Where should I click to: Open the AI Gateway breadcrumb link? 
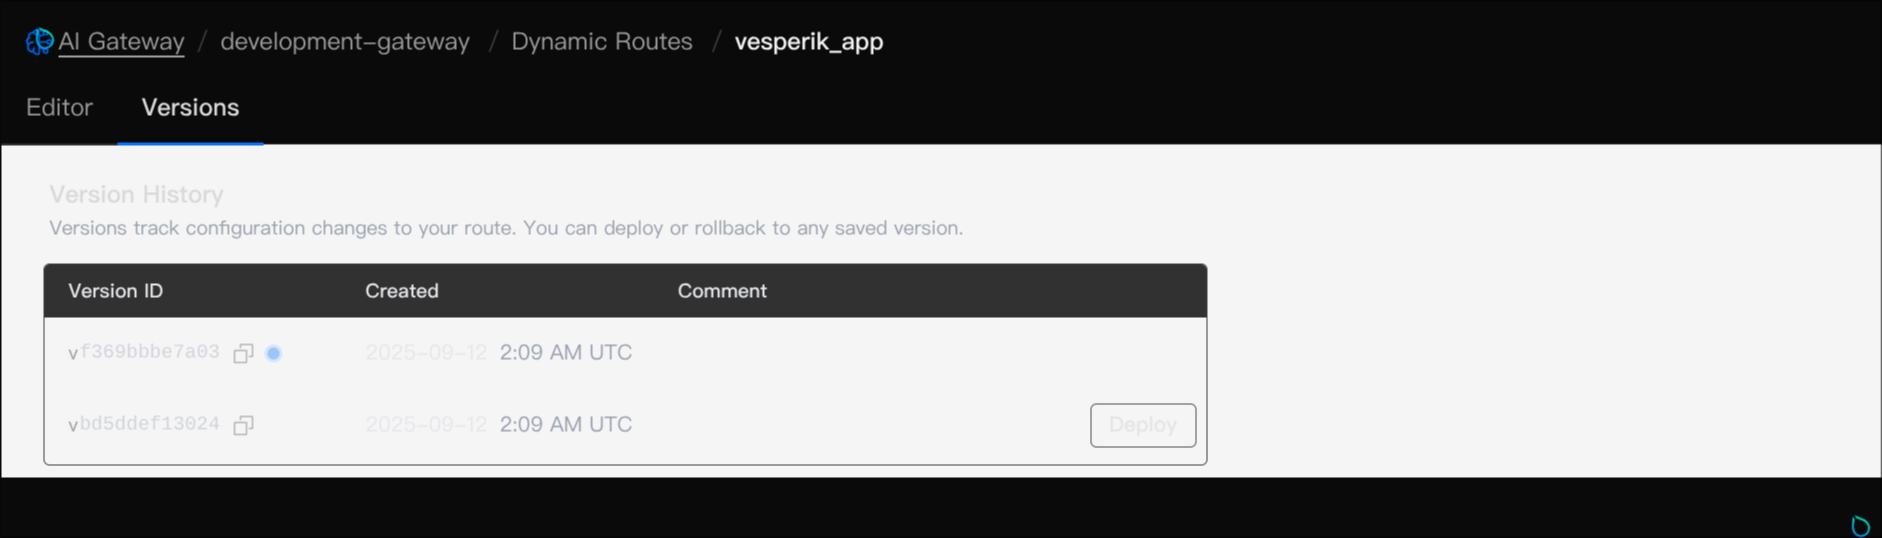point(121,41)
